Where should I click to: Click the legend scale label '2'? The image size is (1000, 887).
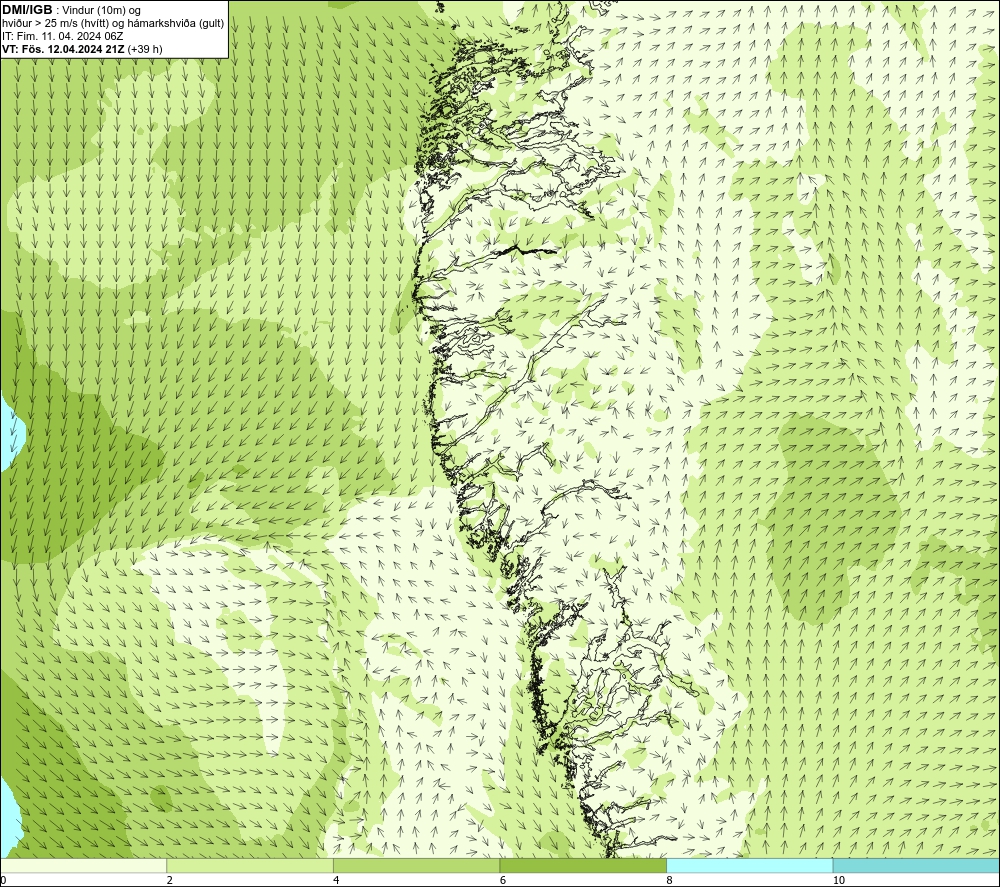[x=170, y=881]
